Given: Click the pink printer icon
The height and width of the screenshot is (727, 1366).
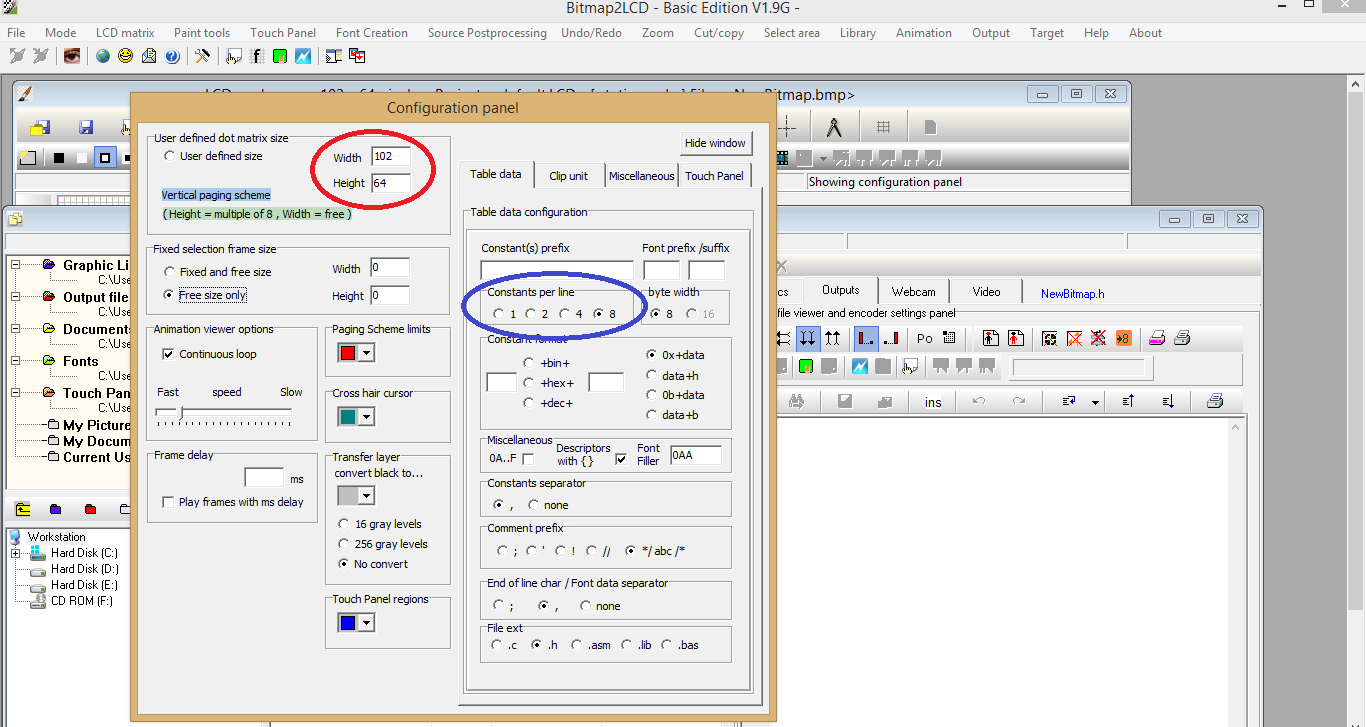Looking at the screenshot, I should (x=1158, y=338).
